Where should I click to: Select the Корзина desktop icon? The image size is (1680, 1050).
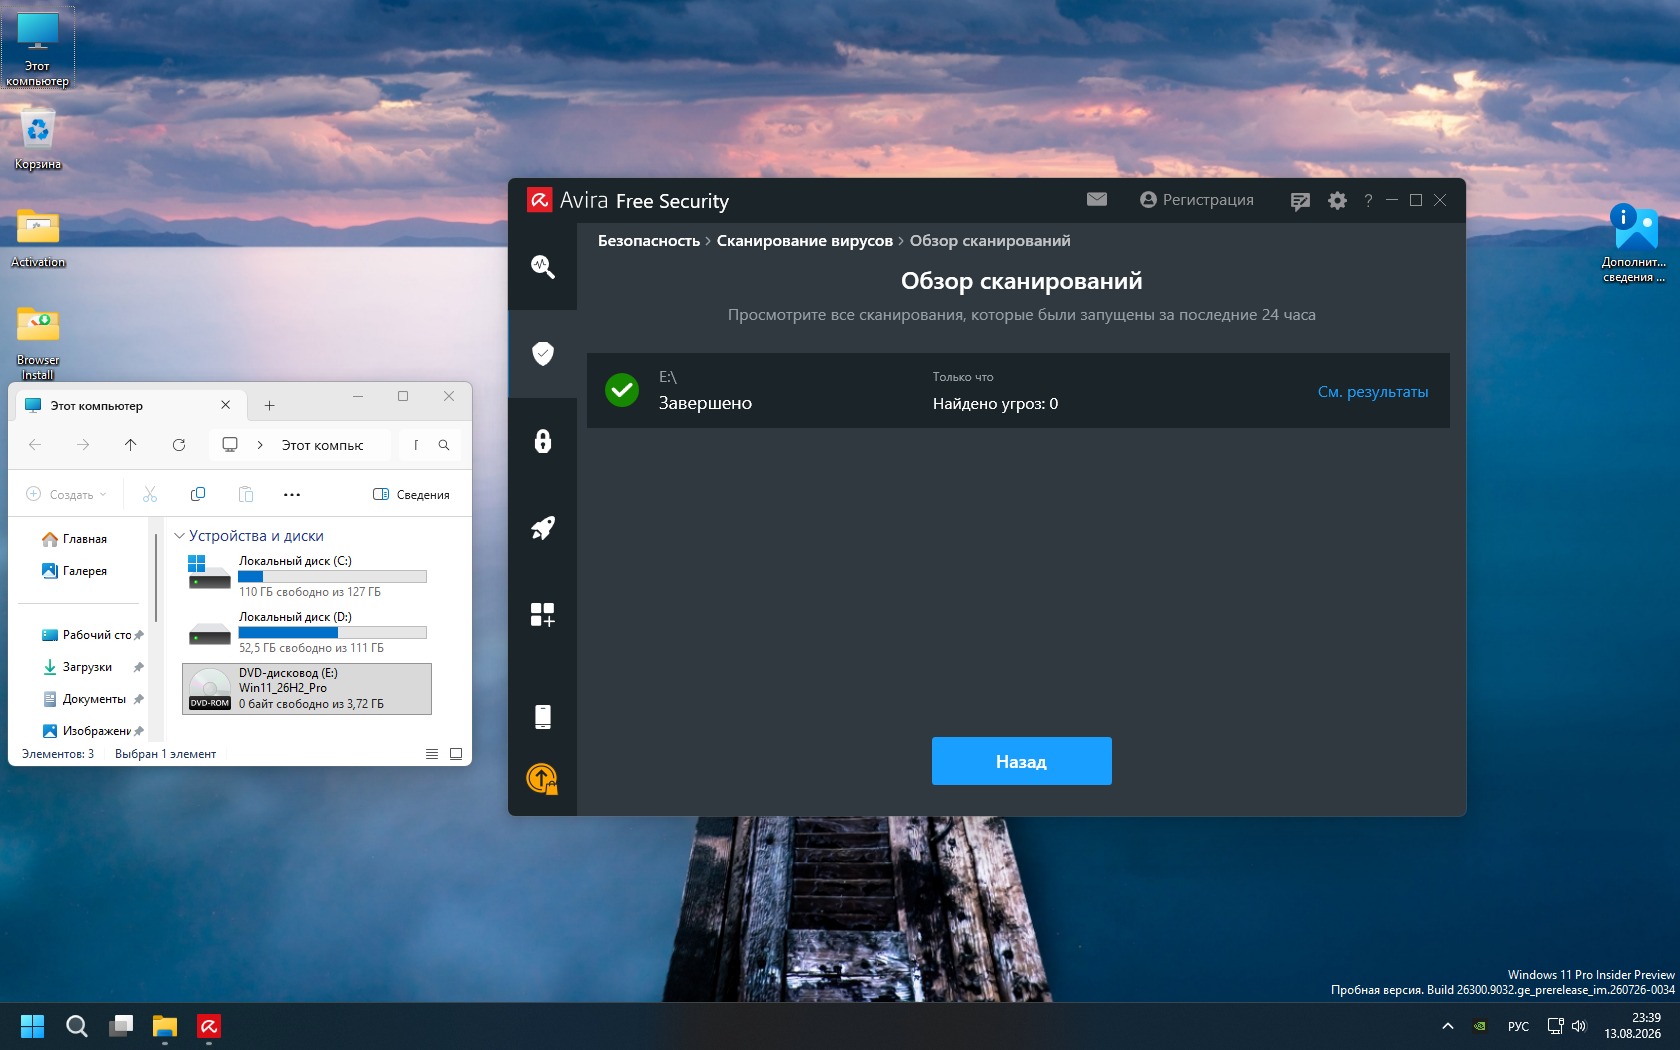[x=38, y=139]
